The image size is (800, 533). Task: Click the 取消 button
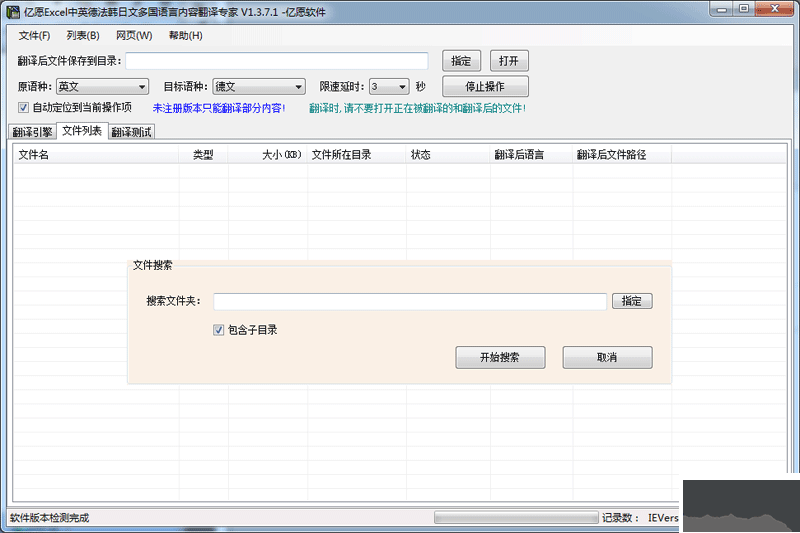[607, 357]
